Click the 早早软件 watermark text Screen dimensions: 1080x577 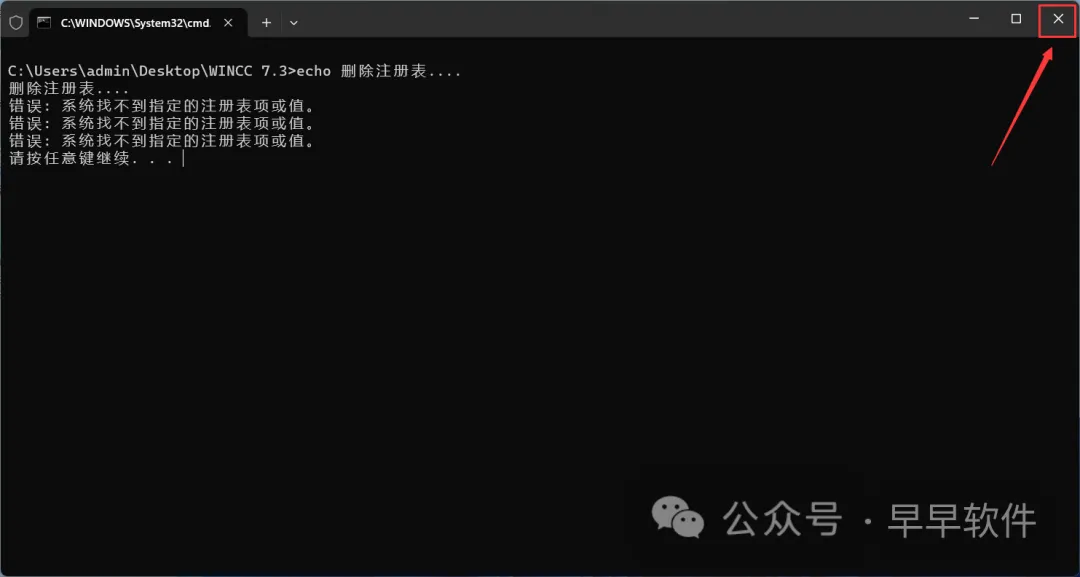pos(962,520)
